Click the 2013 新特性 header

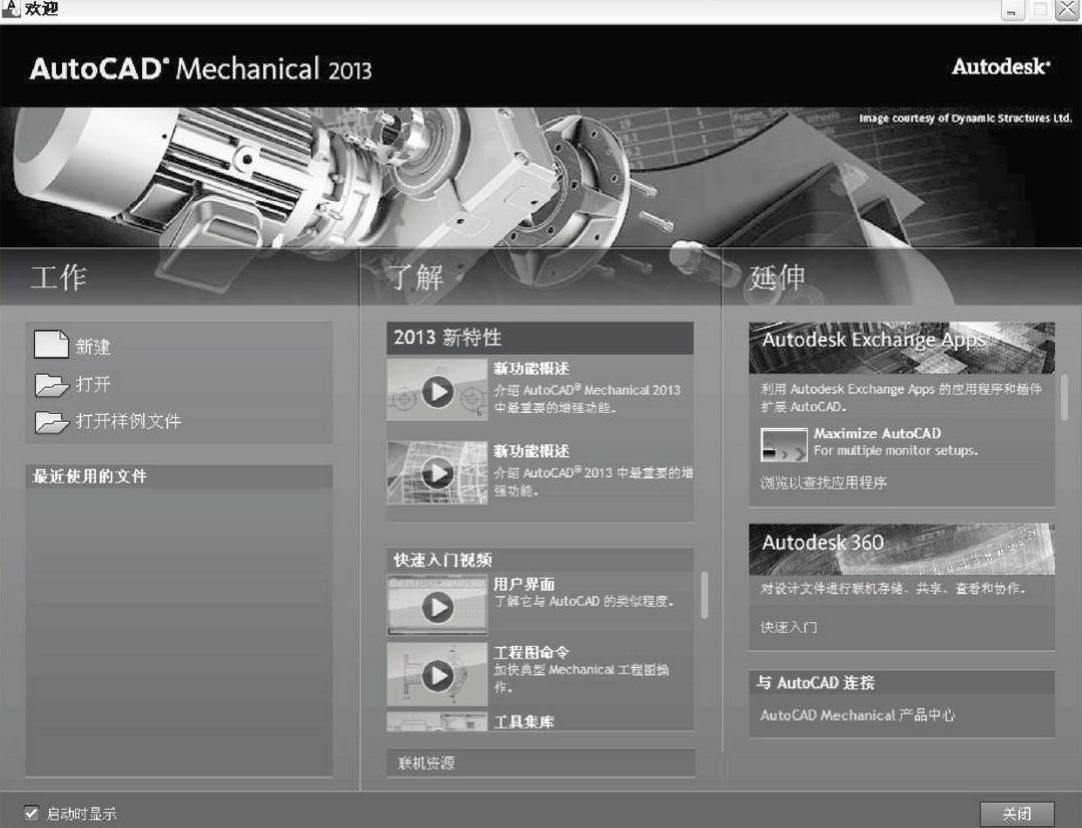(540, 338)
